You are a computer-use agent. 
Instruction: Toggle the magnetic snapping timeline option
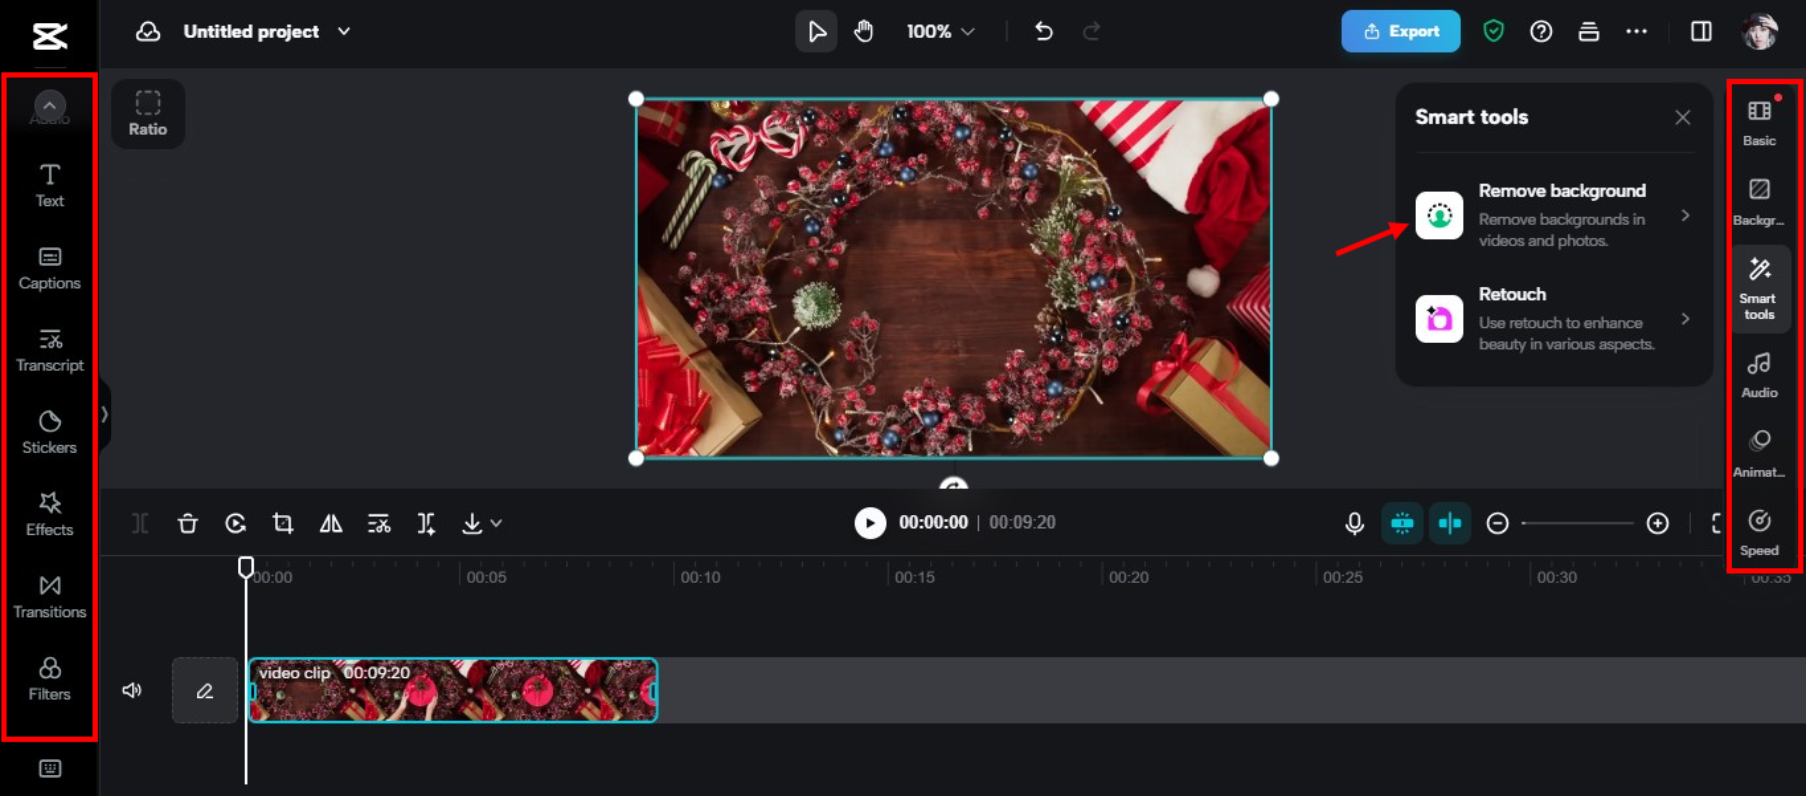pos(1402,523)
